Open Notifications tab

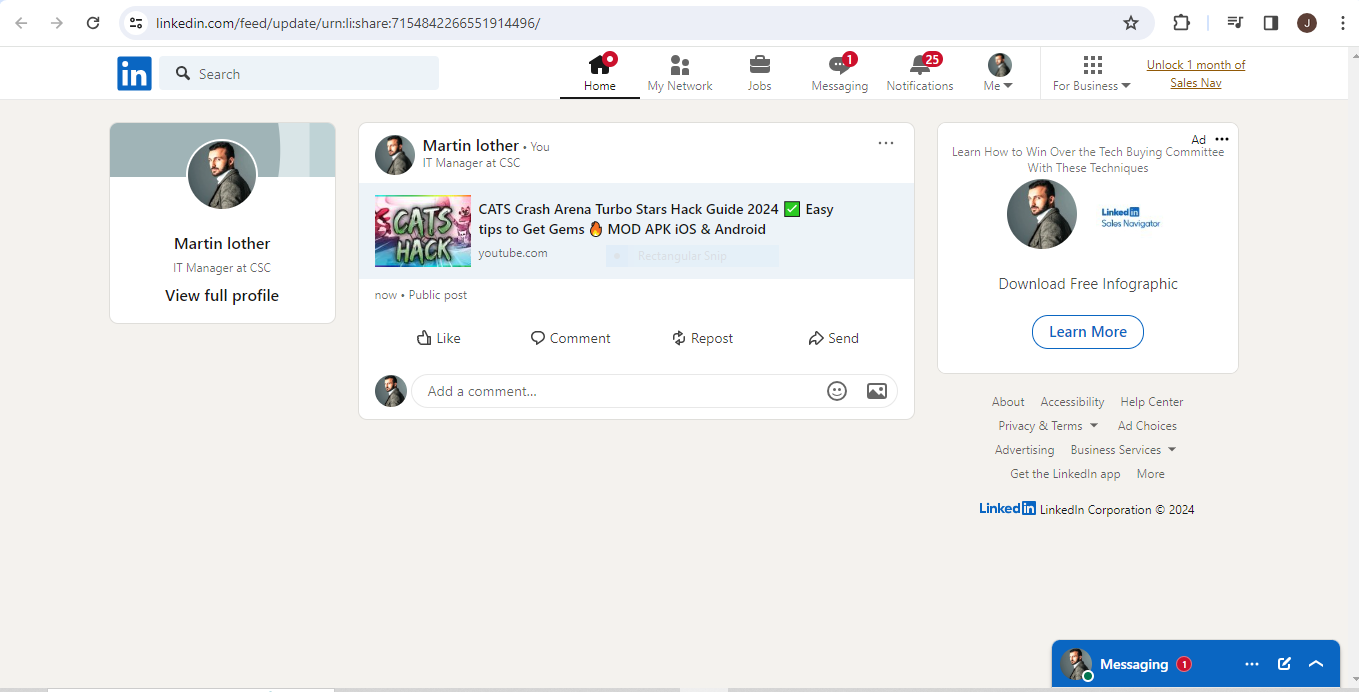(x=920, y=73)
